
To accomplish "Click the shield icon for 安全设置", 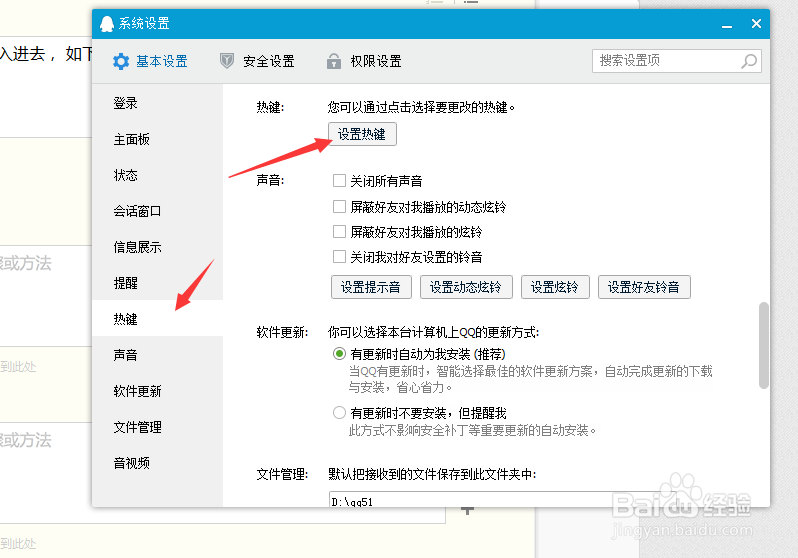I will [x=226, y=61].
